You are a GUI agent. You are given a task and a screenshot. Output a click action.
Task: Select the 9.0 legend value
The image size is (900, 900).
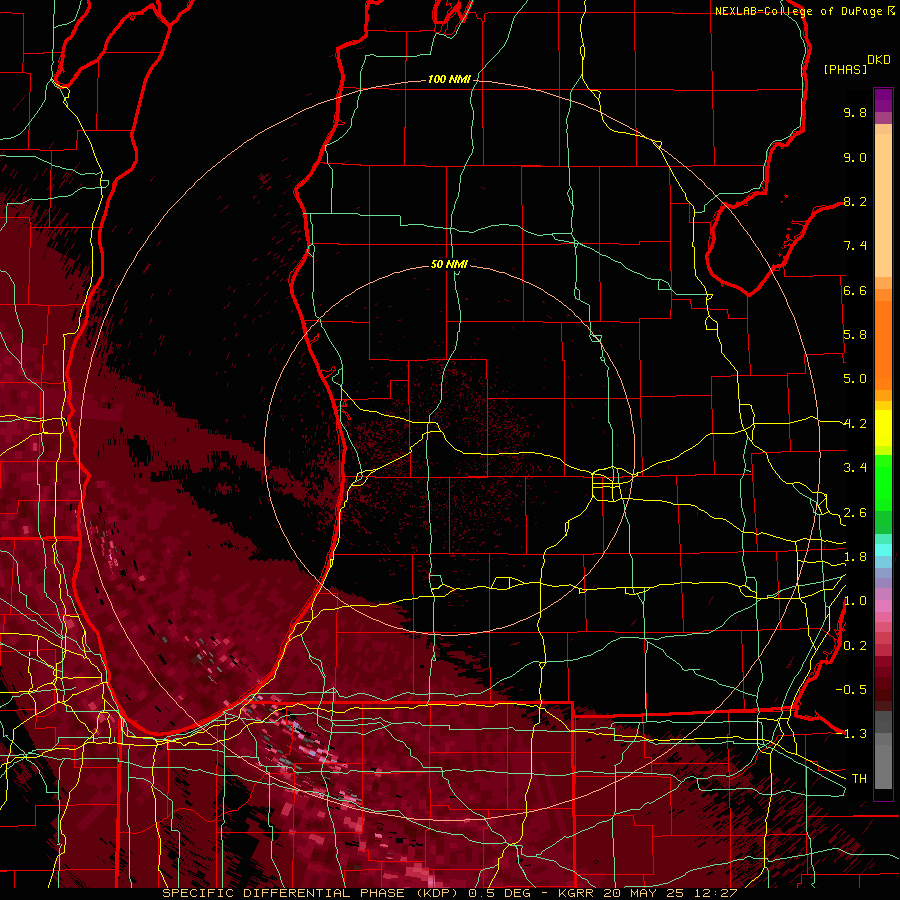tap(855, 157)
